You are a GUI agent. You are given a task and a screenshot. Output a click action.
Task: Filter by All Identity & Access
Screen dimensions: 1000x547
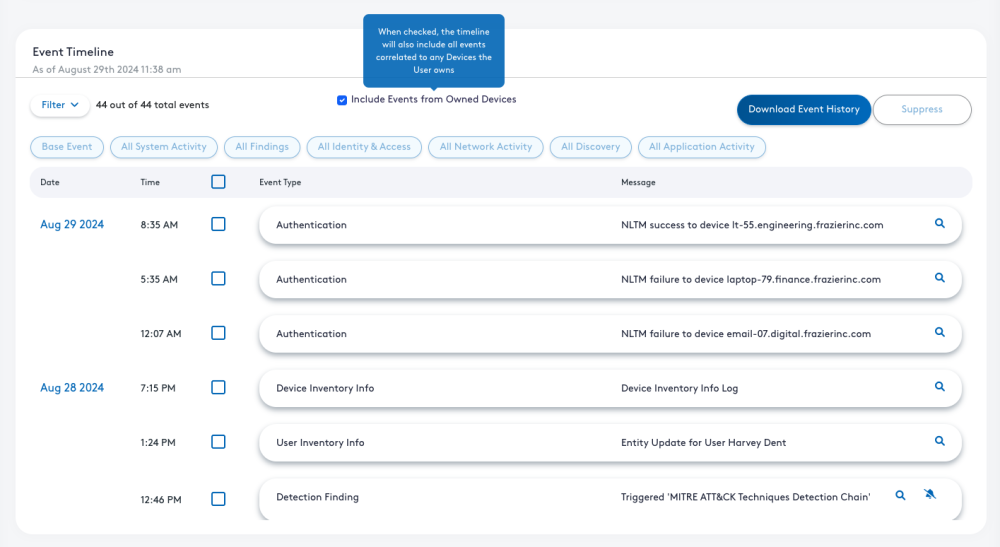(364, 147)
